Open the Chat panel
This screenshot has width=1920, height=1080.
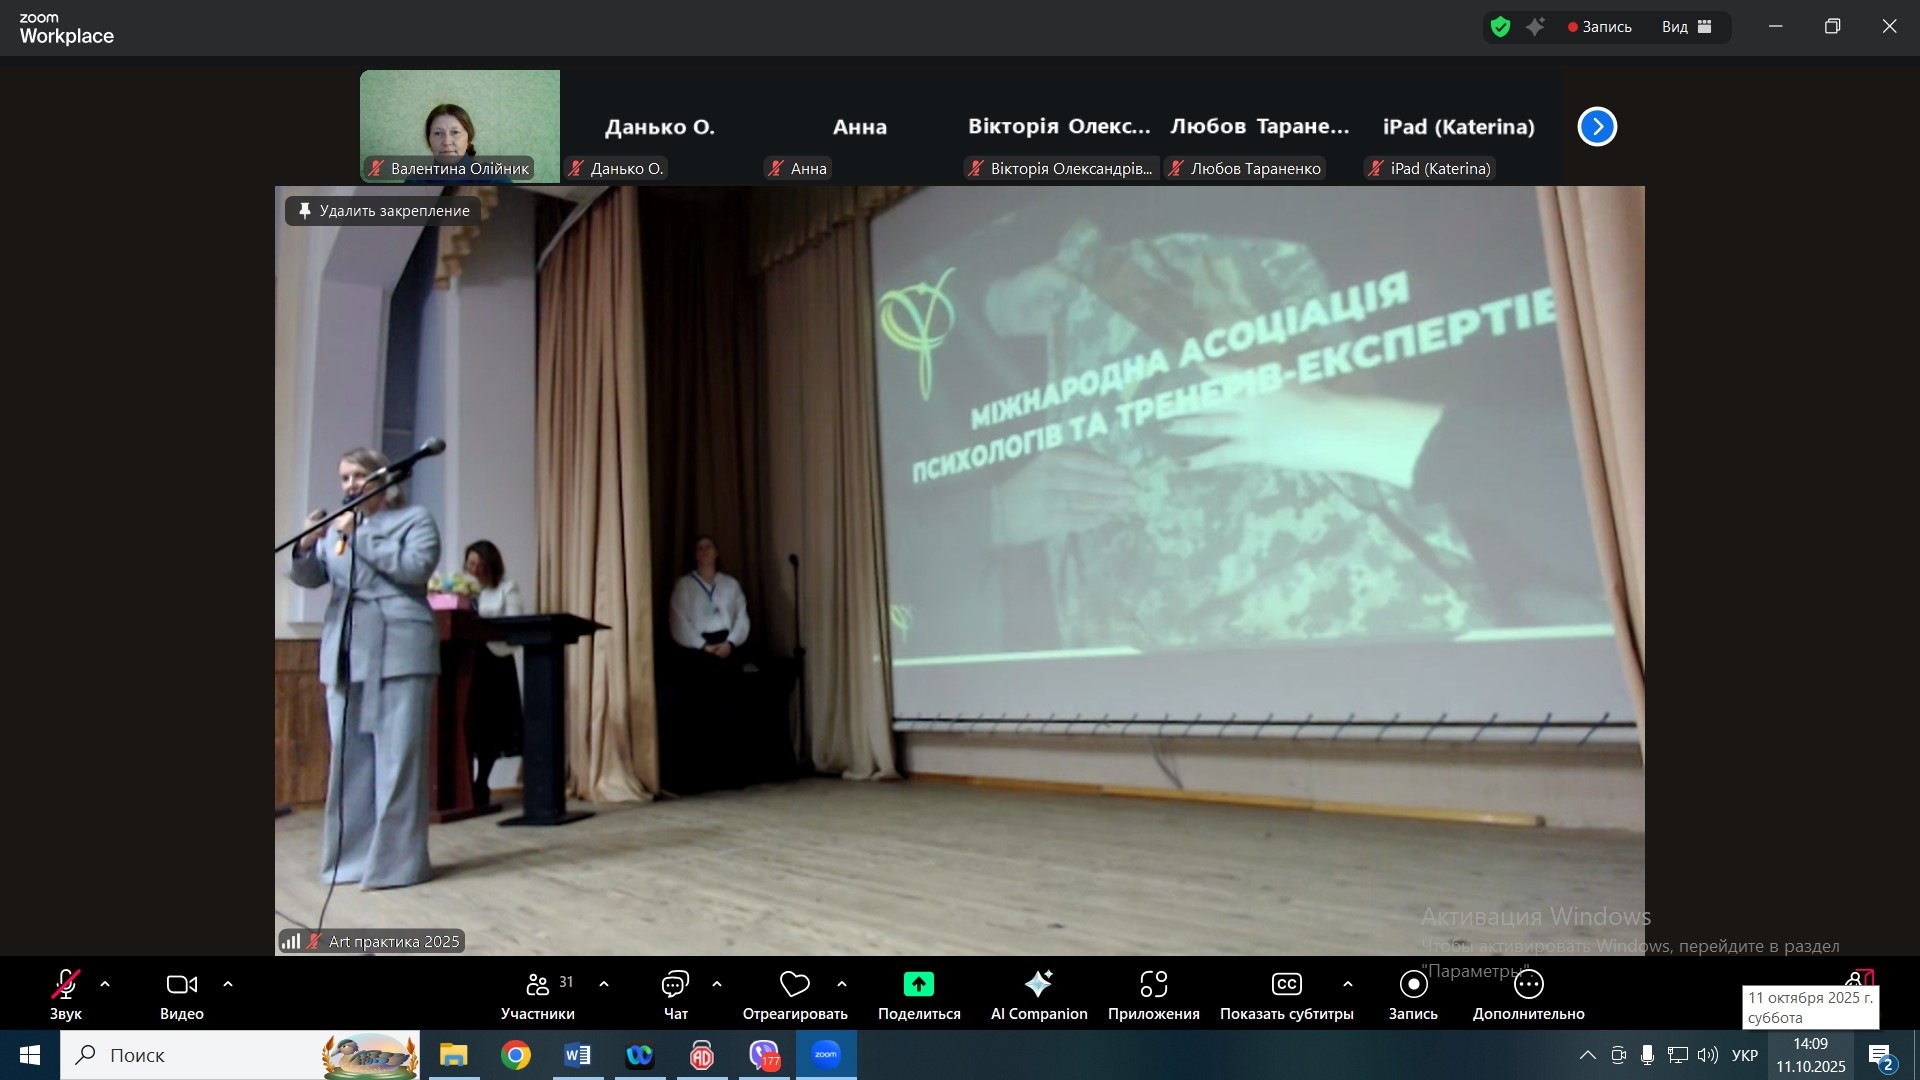[675, 985]
